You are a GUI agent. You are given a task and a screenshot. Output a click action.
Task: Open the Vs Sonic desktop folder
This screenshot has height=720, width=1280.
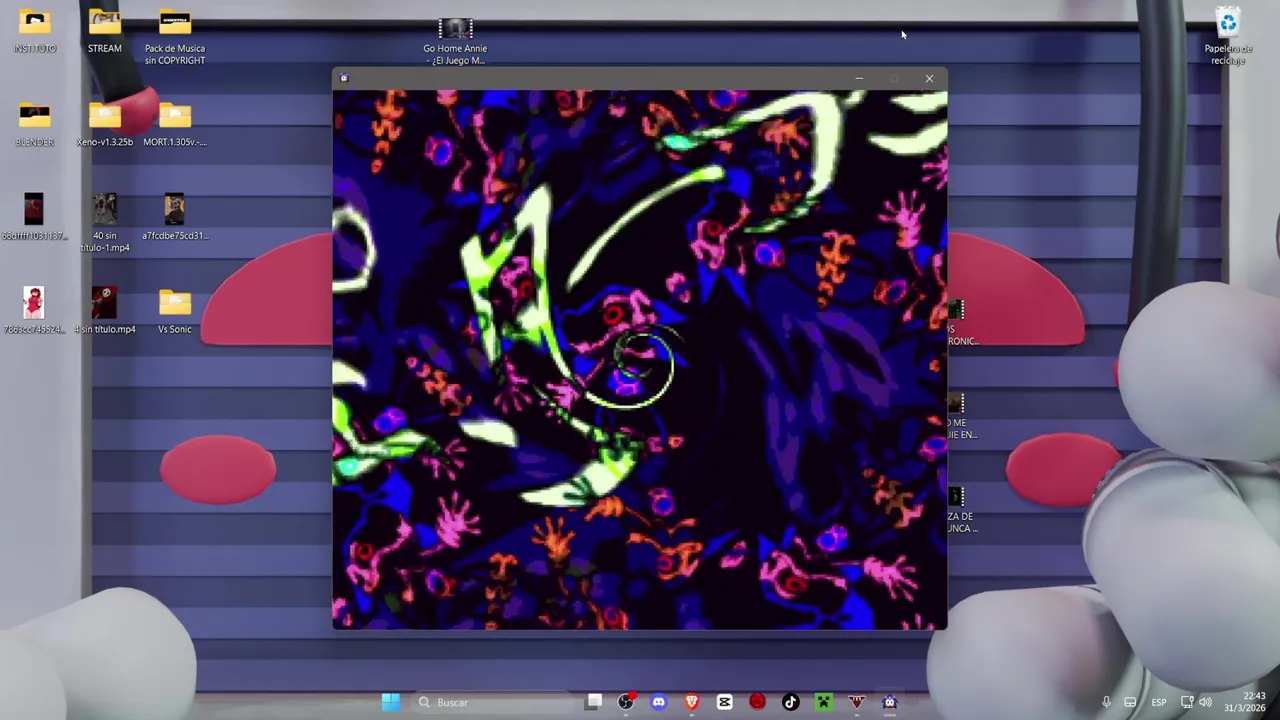point(174,311)
